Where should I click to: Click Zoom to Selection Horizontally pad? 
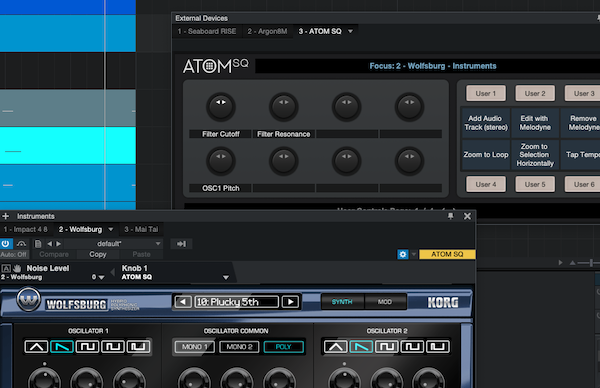pyautogui.click(x=535, y=155)
